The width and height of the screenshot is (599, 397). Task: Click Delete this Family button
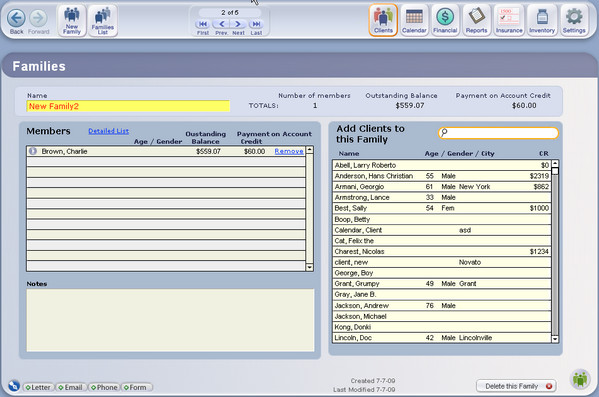click(516, 386)
